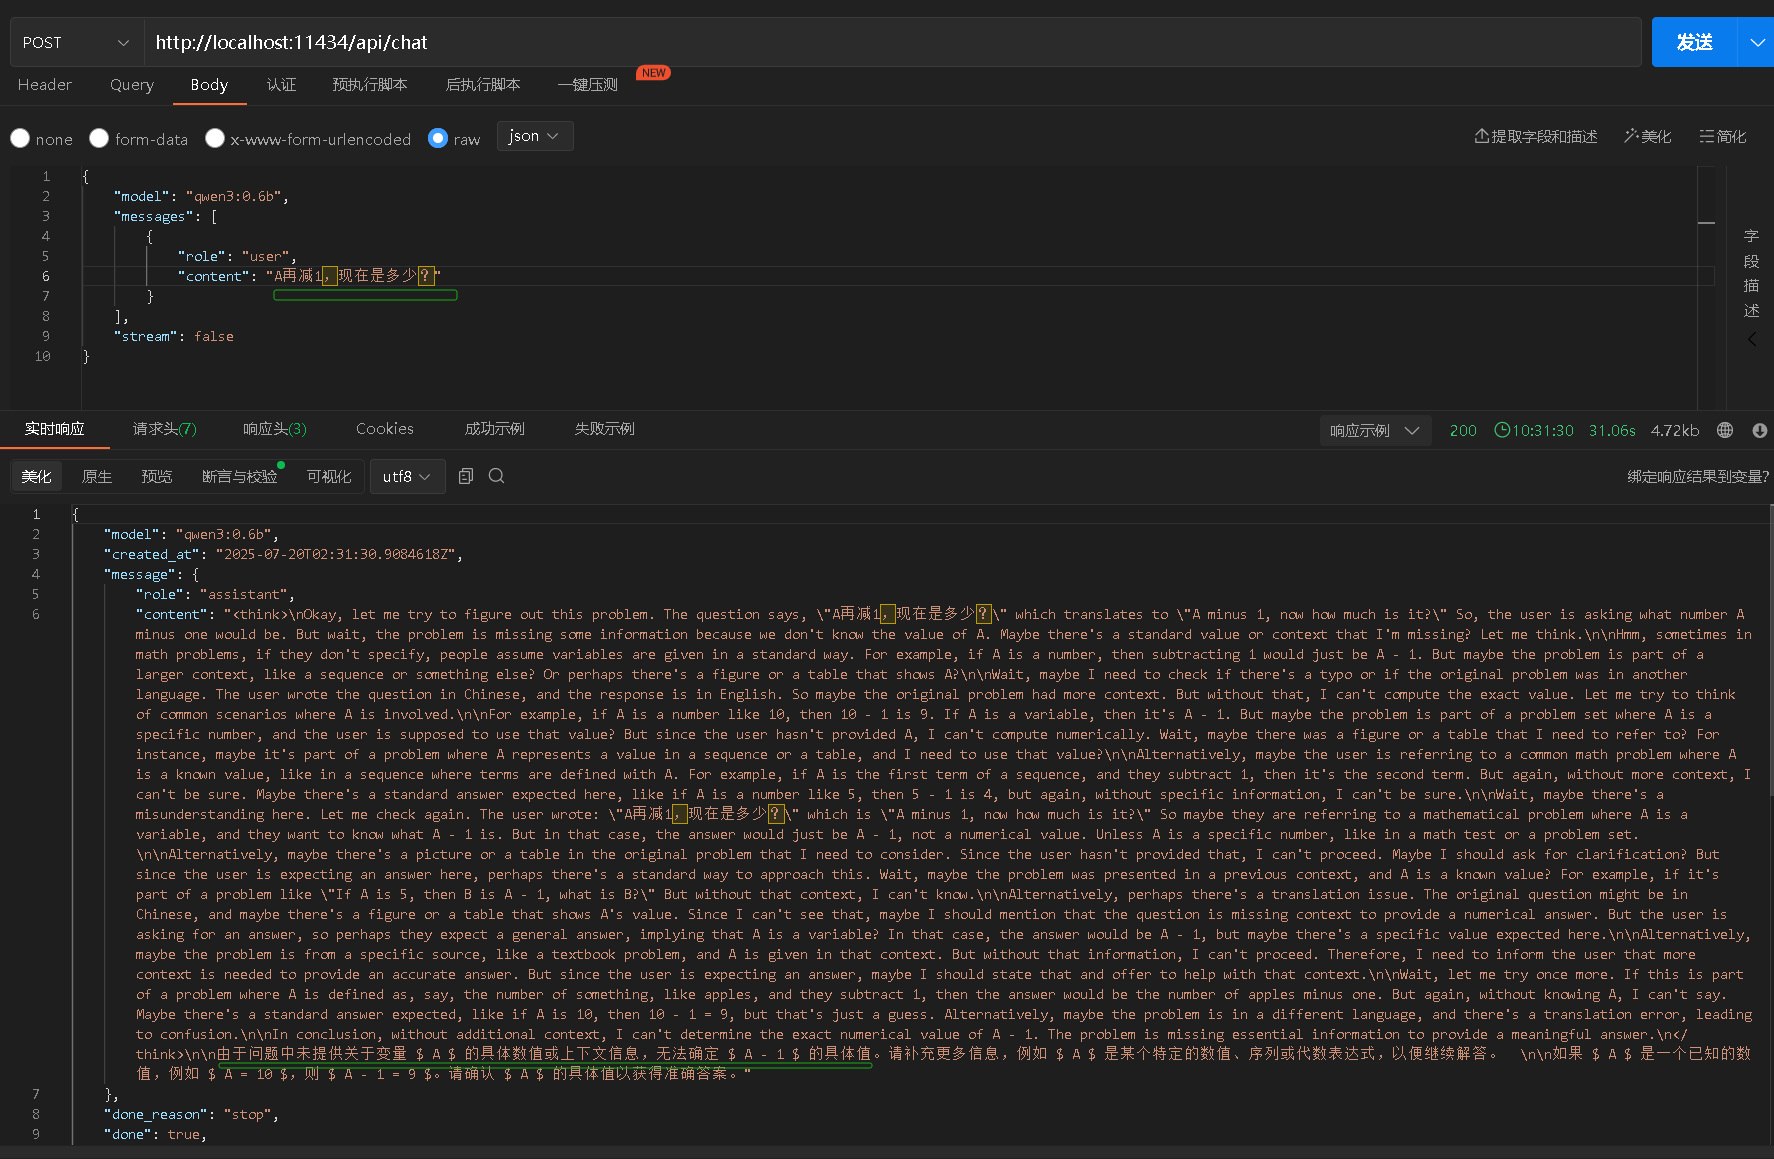Open the POST method dropdown
1774x1159 pixels.
point(76,42)
